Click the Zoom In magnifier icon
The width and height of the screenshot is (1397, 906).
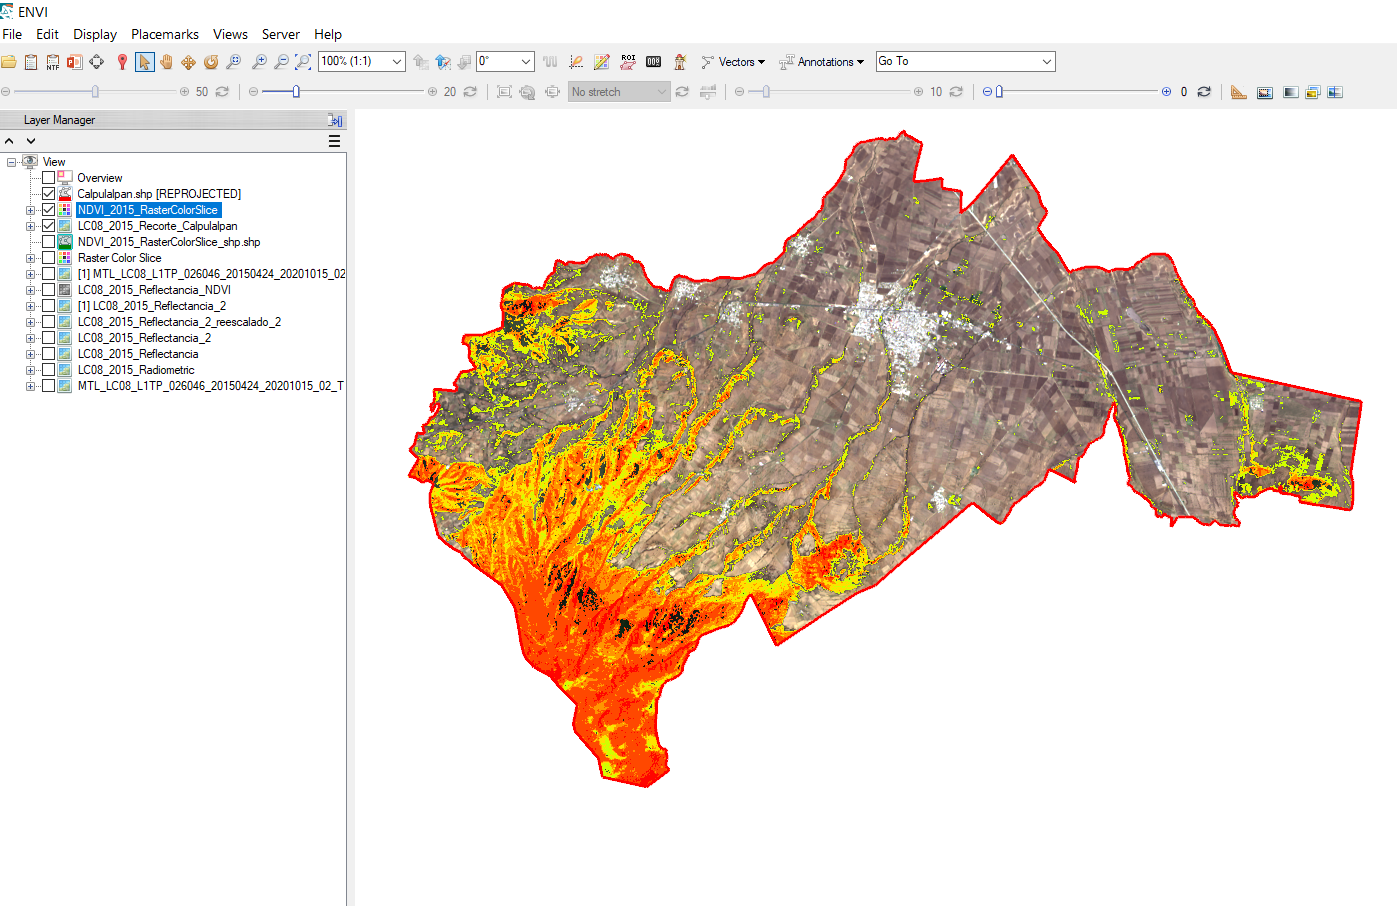coord(259,62)
